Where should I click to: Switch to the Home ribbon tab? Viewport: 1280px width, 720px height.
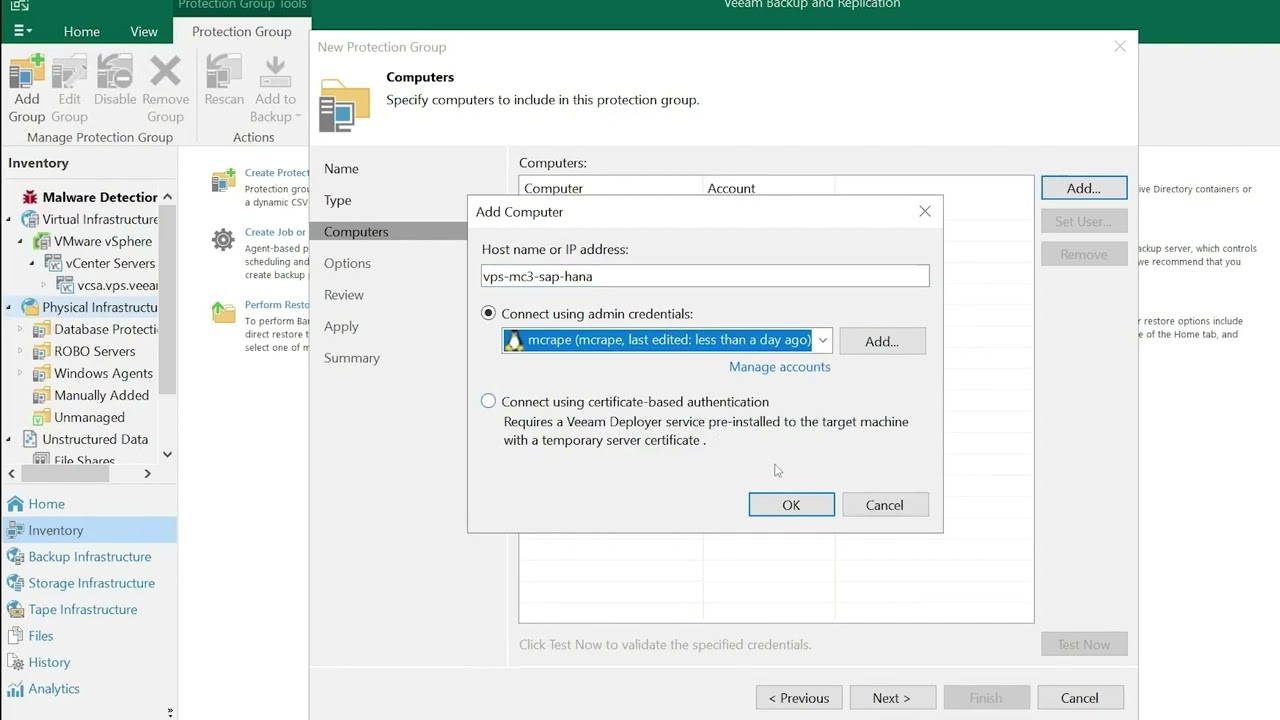click(x=81, y=31)
